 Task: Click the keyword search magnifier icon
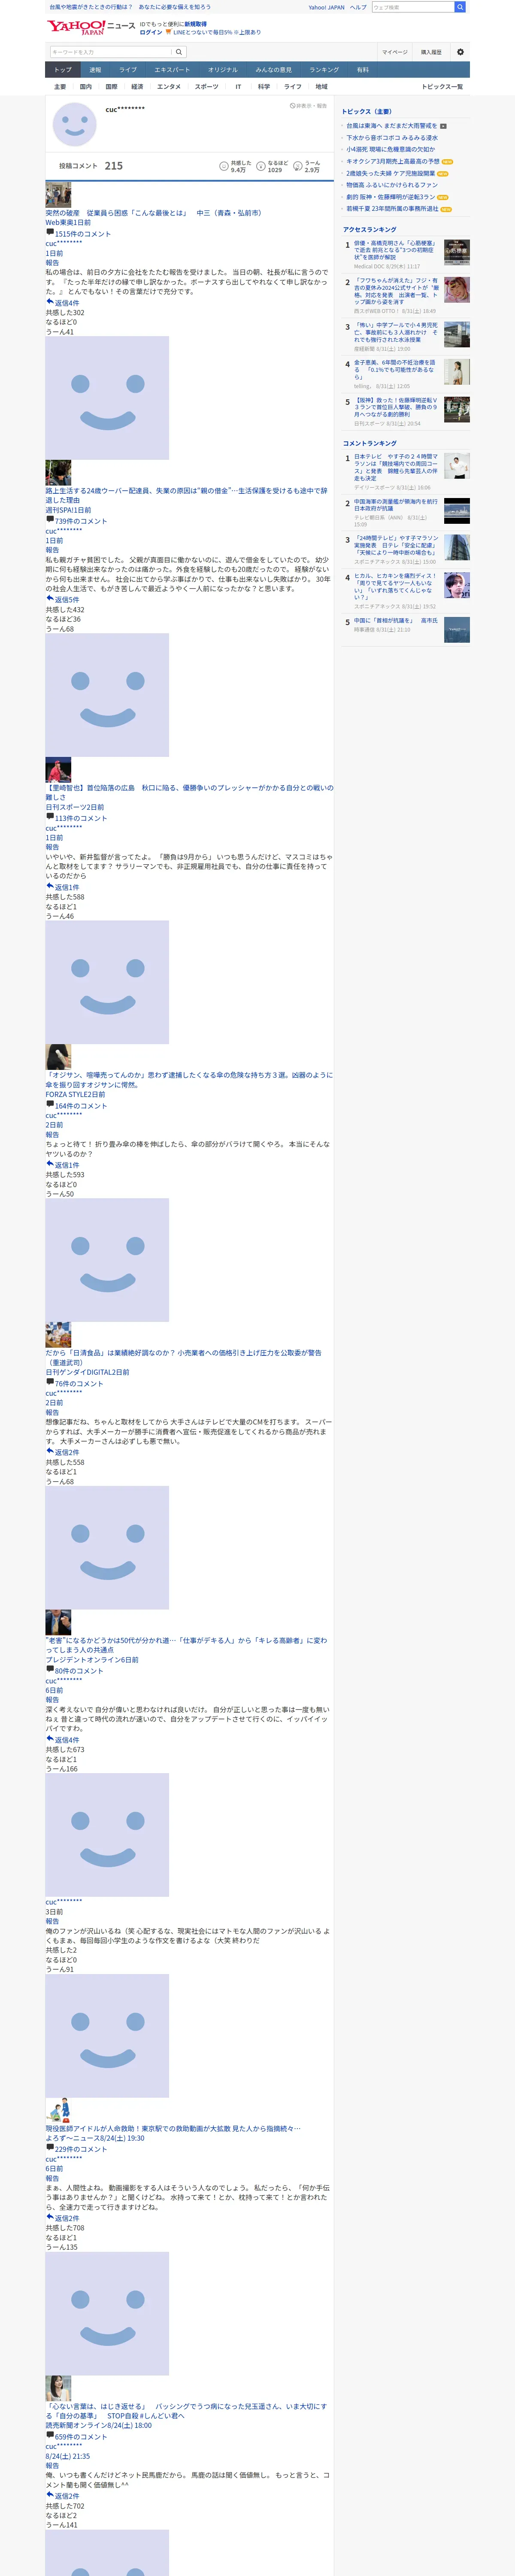179,52
